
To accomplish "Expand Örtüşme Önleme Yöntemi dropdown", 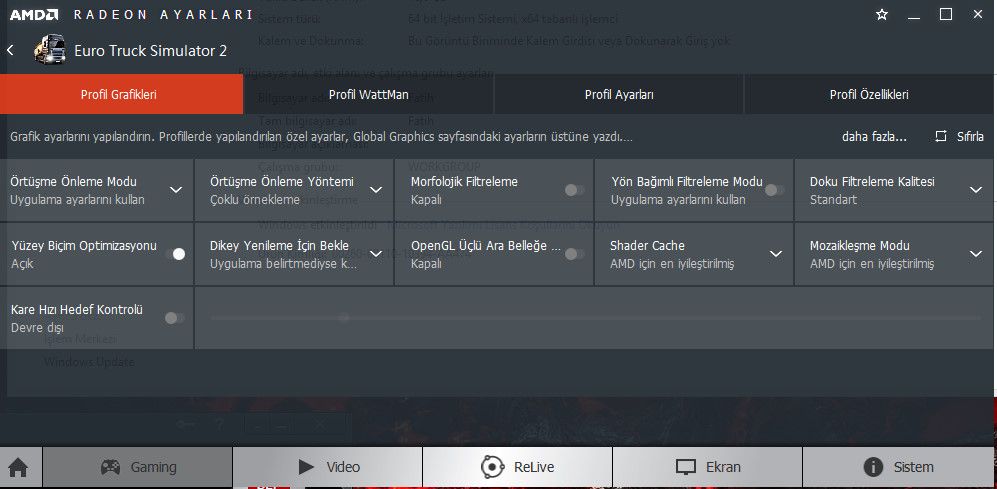I will (x=376, y=190).
